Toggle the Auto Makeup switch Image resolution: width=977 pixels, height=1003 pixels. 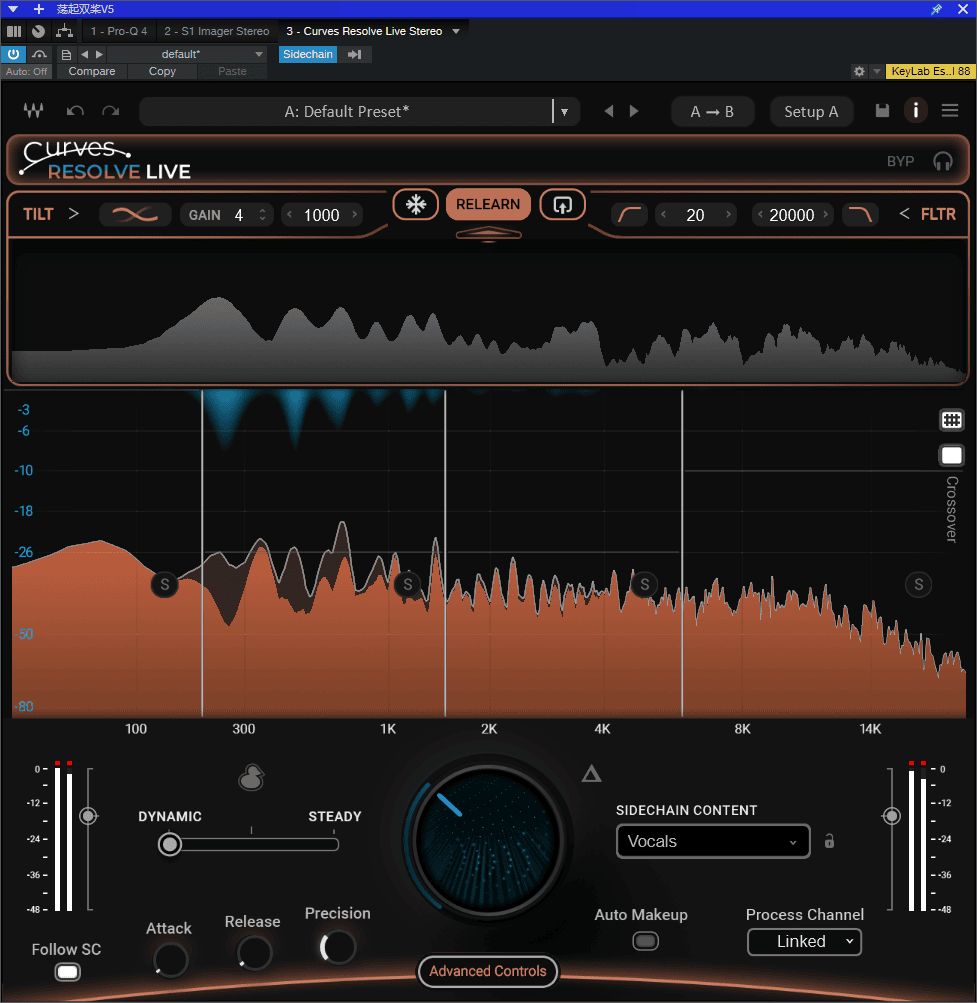click(646, 941)
